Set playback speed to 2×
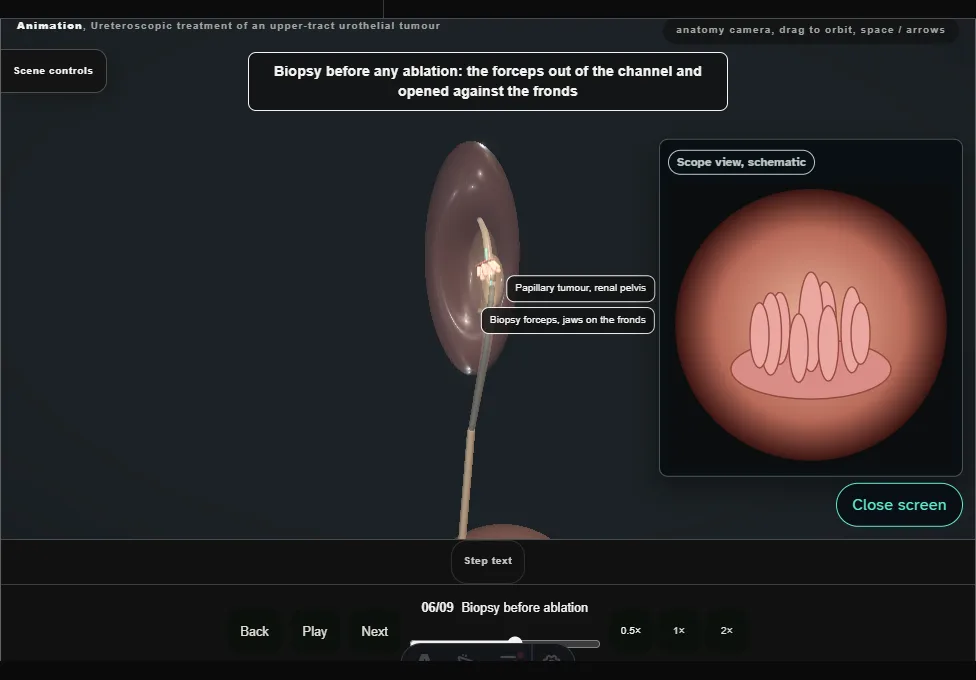This screenshot has height=680, width=976. [x=726, y=631]
